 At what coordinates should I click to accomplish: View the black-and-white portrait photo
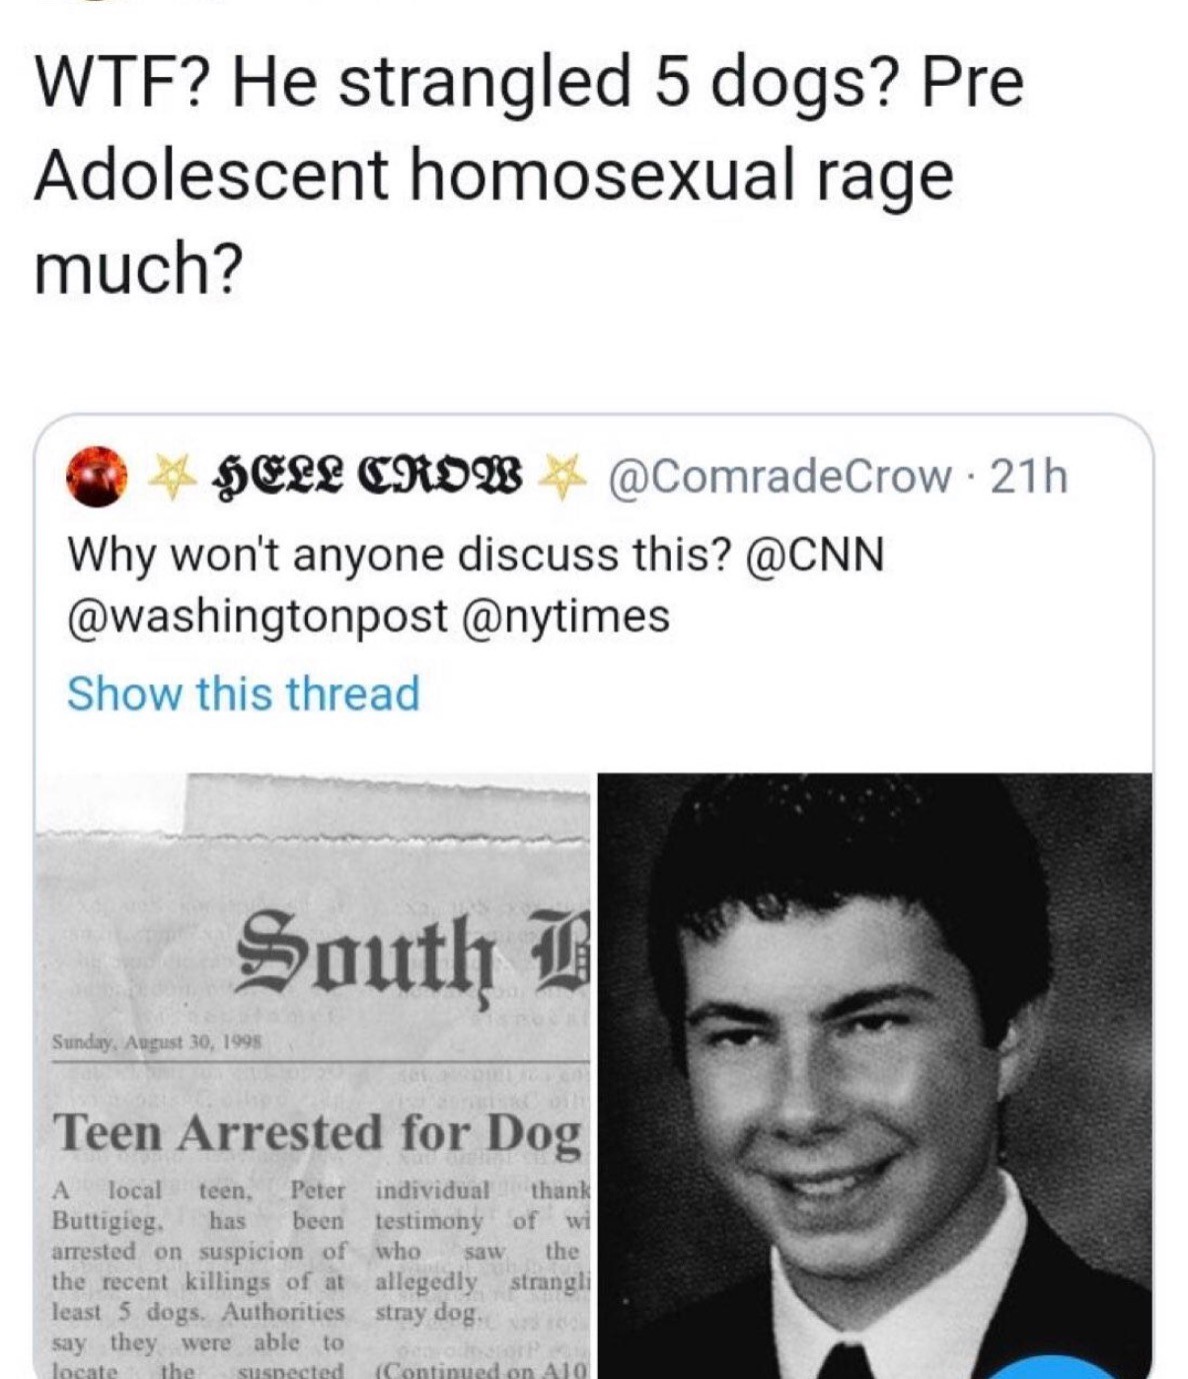876,1074
